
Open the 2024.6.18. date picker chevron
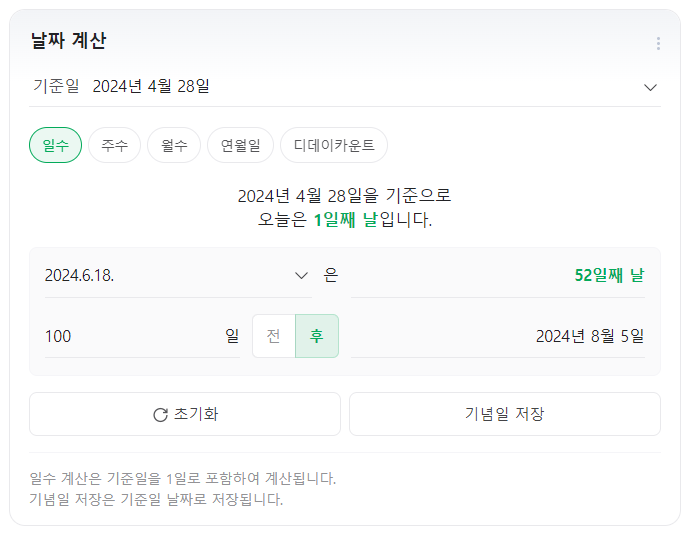tap(301, 276)
